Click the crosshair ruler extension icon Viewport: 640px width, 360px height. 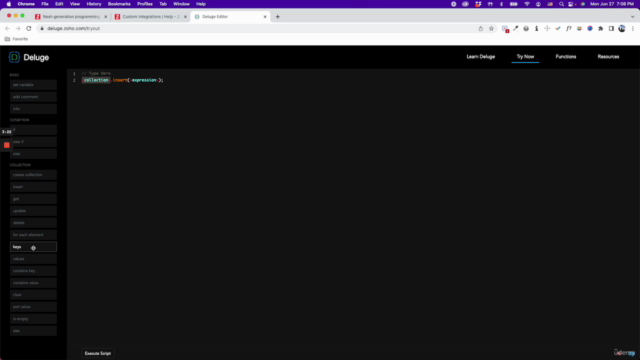(x=547, y=29)
